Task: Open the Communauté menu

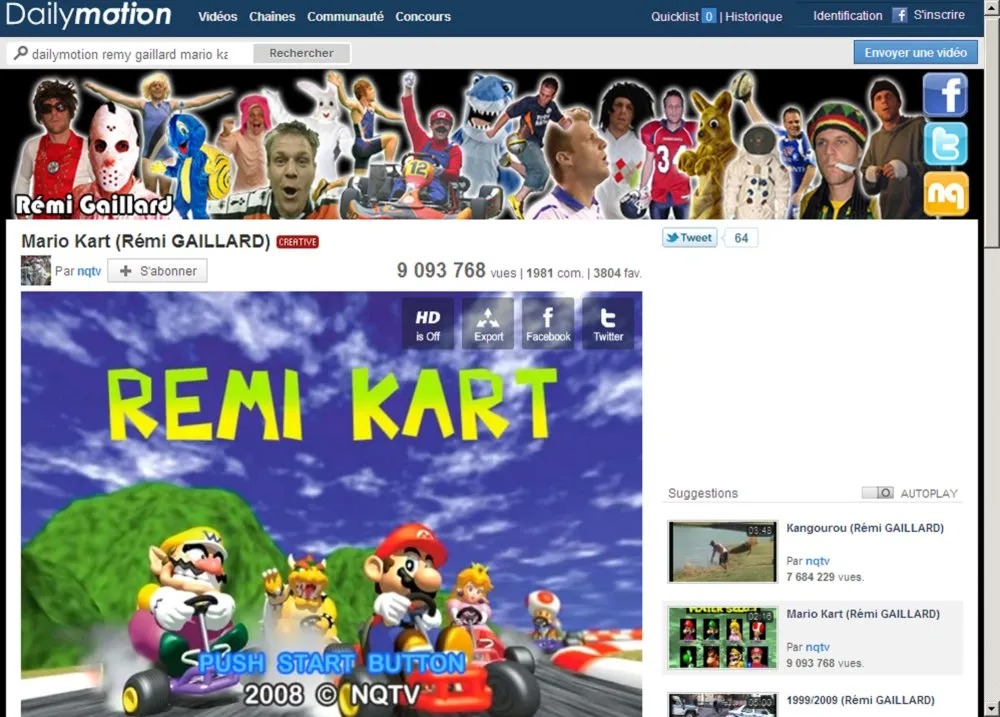Action: [x=346, y=17]
